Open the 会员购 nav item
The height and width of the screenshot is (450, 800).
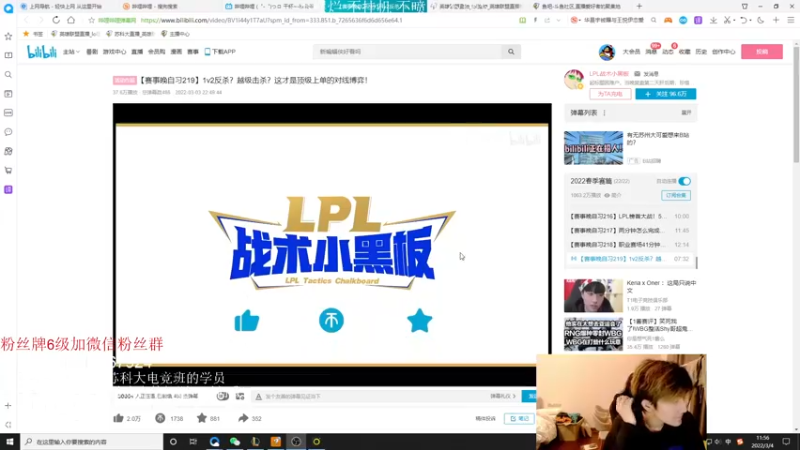tap(156, 52)
